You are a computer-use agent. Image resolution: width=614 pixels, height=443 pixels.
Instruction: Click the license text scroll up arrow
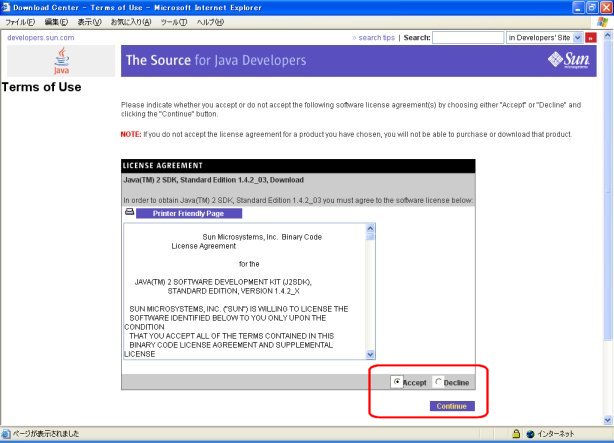point(370,229)
